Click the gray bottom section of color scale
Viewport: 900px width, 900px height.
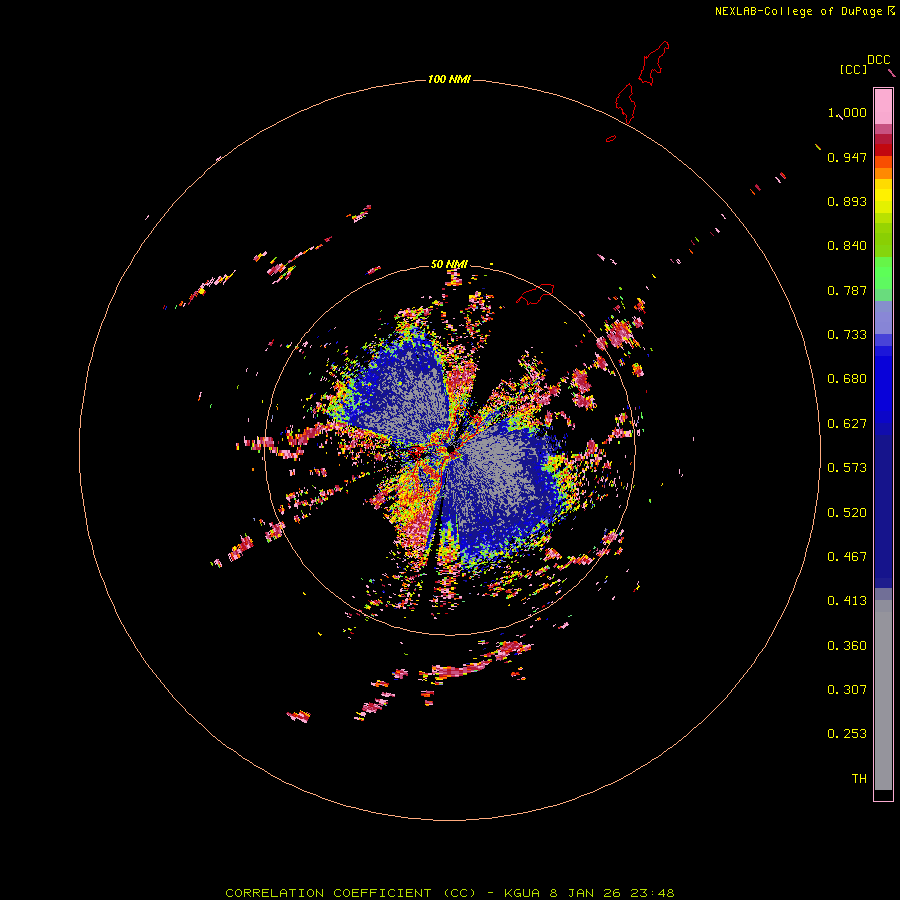click(x=883, y=695)
